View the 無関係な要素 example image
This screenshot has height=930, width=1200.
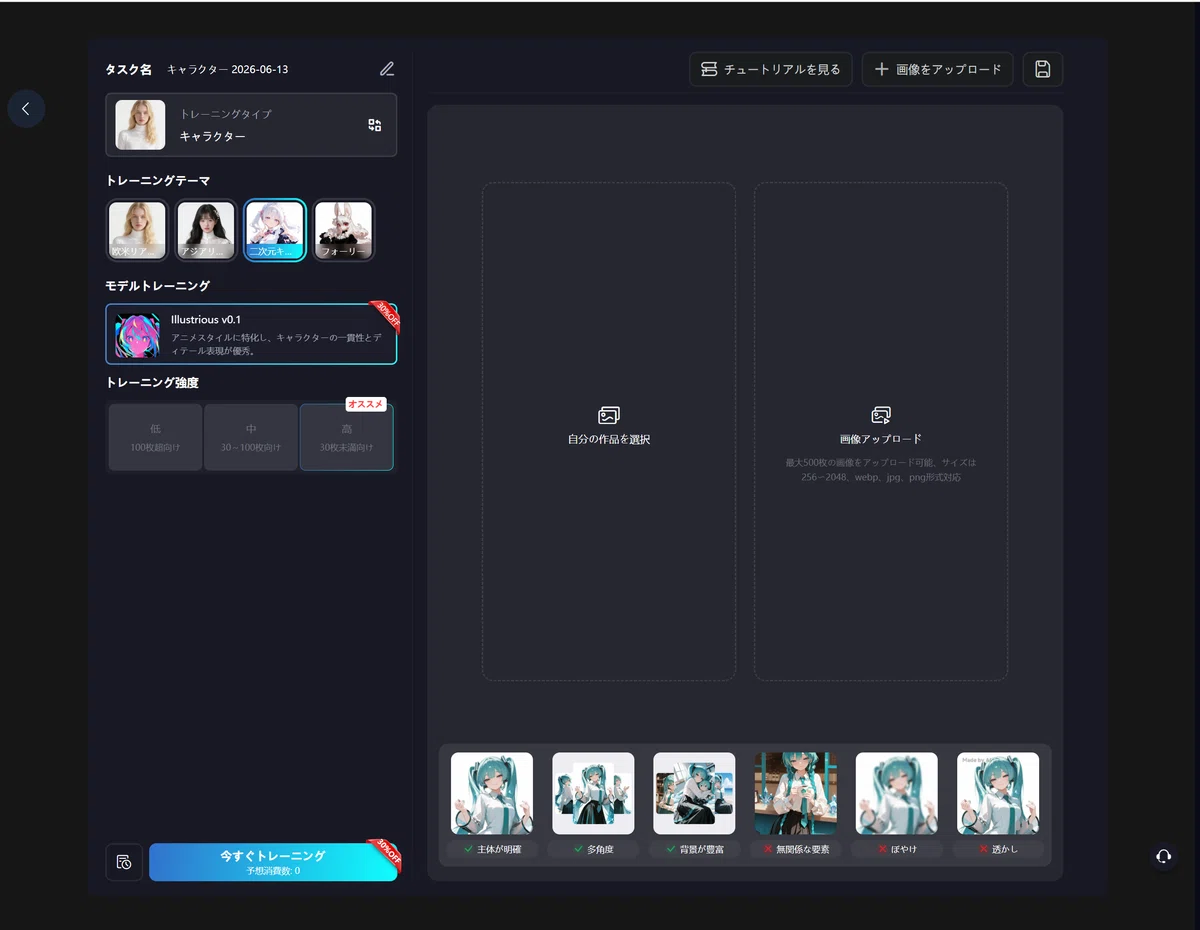pyautogui.click(x=796, y=794)
